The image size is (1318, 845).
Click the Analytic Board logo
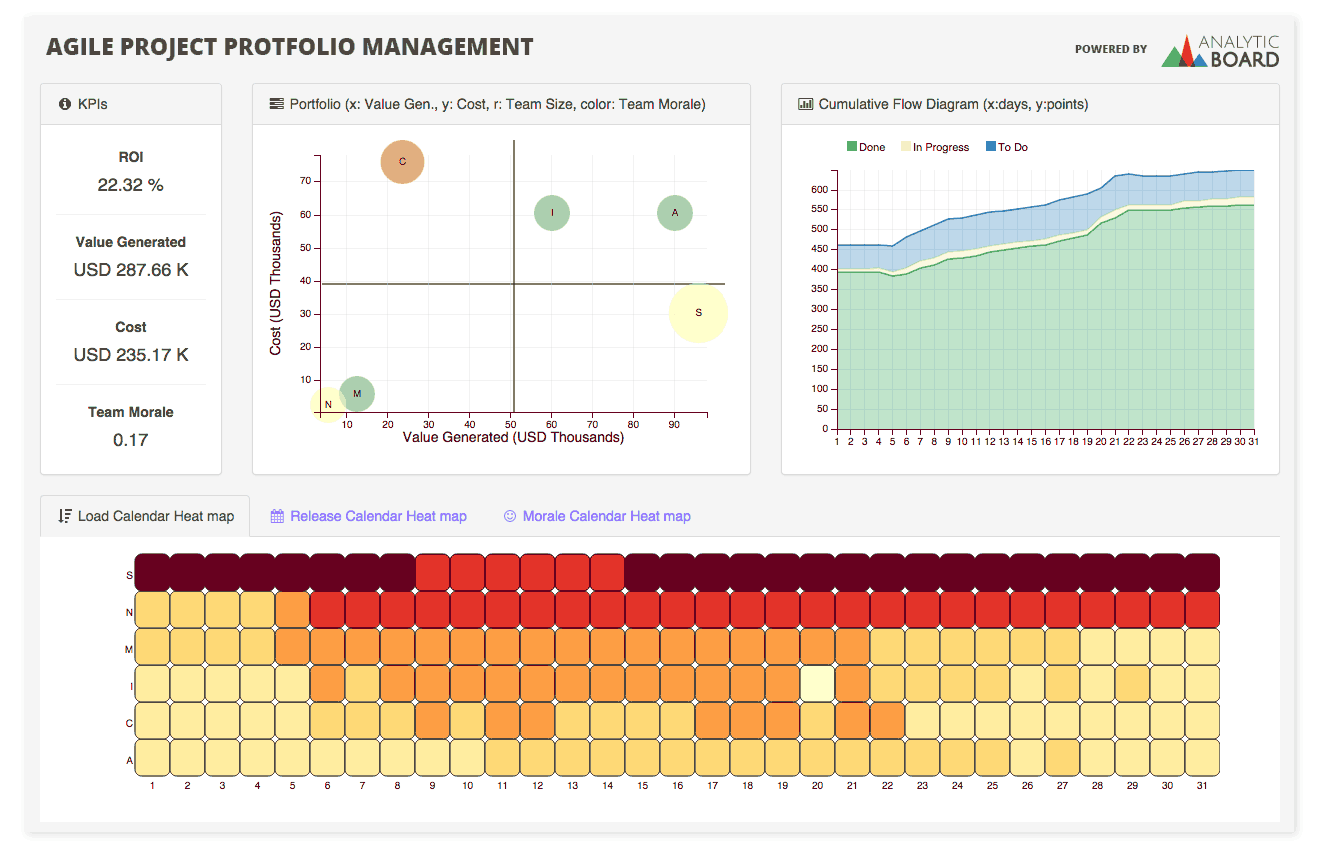click(1220, 51)
